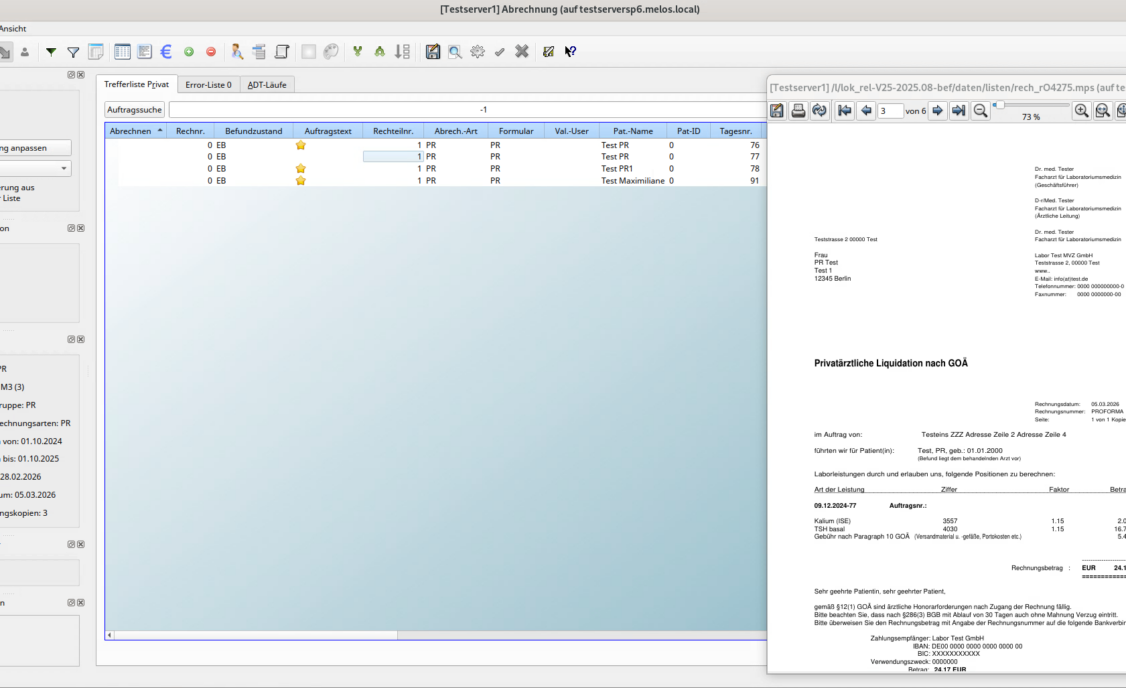The width and height of the screenshot is (1126, 688).
Task: Click the green plus icon in toolbar
Action: (x=189, y=52)
